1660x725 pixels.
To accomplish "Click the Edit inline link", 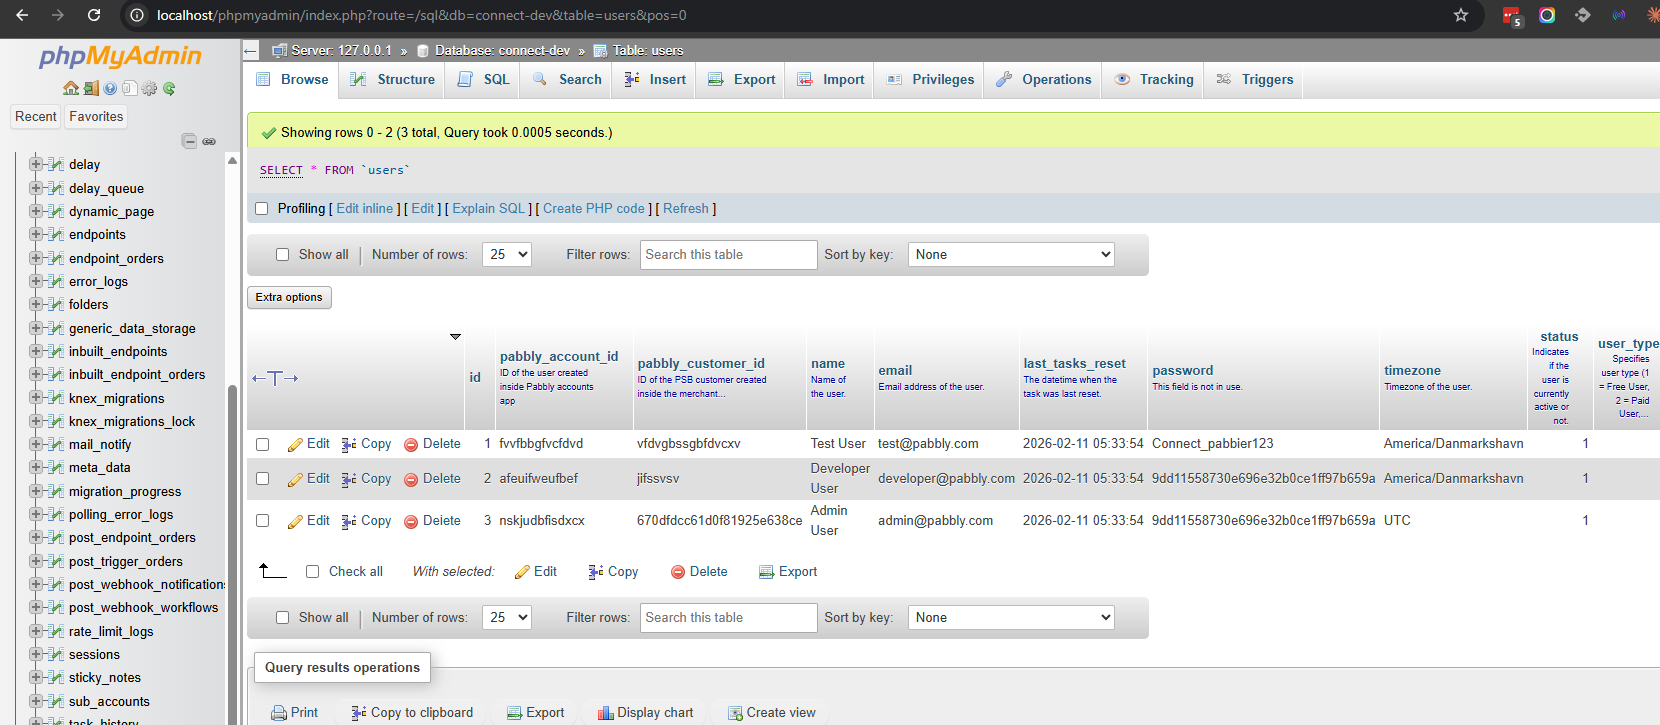I will [365, 209].
